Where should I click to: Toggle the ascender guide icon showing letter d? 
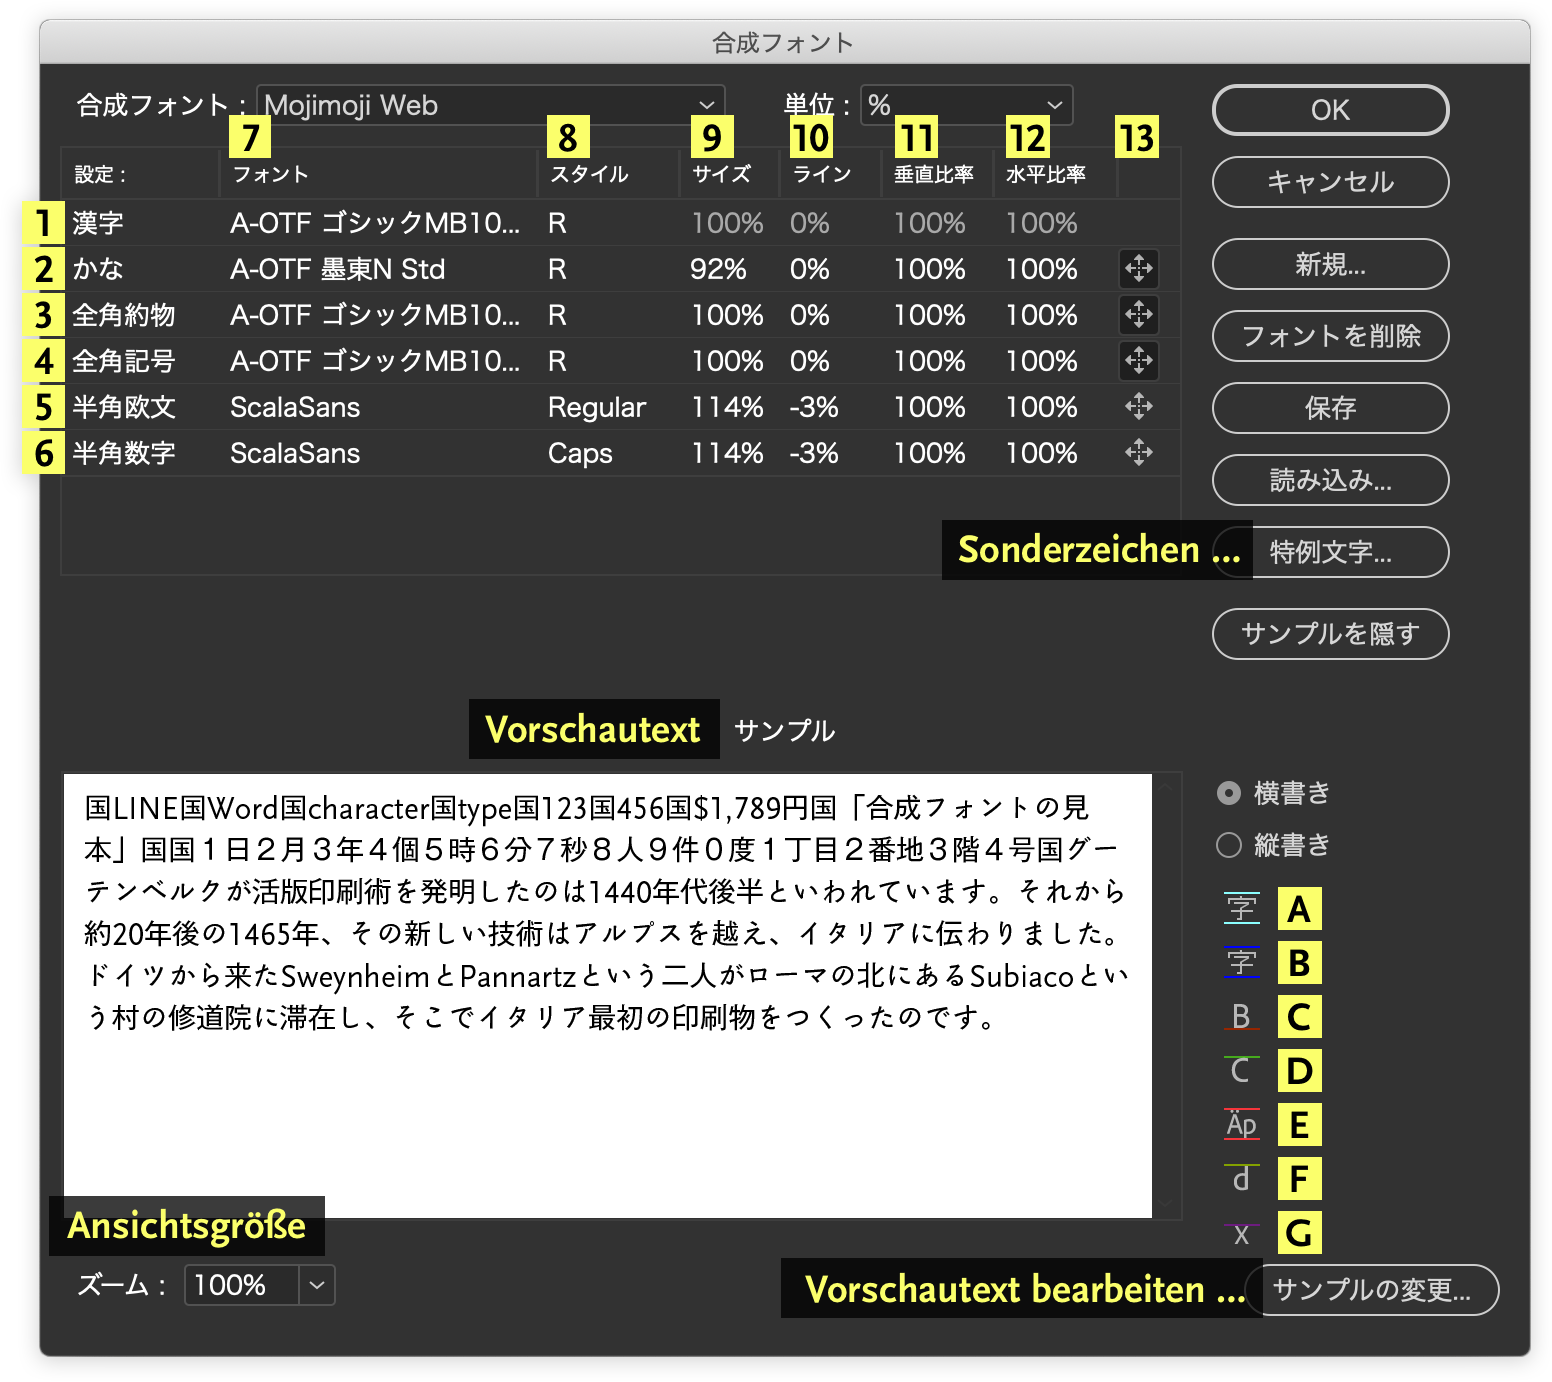pyautogui.click(x=1241, y=1178)
